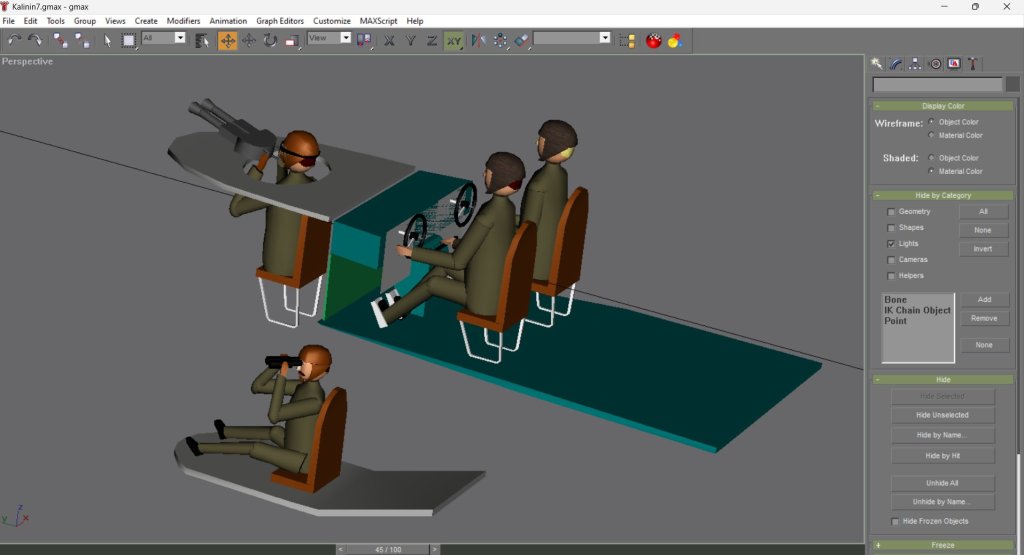The width and height of the screenshot is (1024, 555).
Task: Expand the Freeze rollout
Action: (943, 546)
